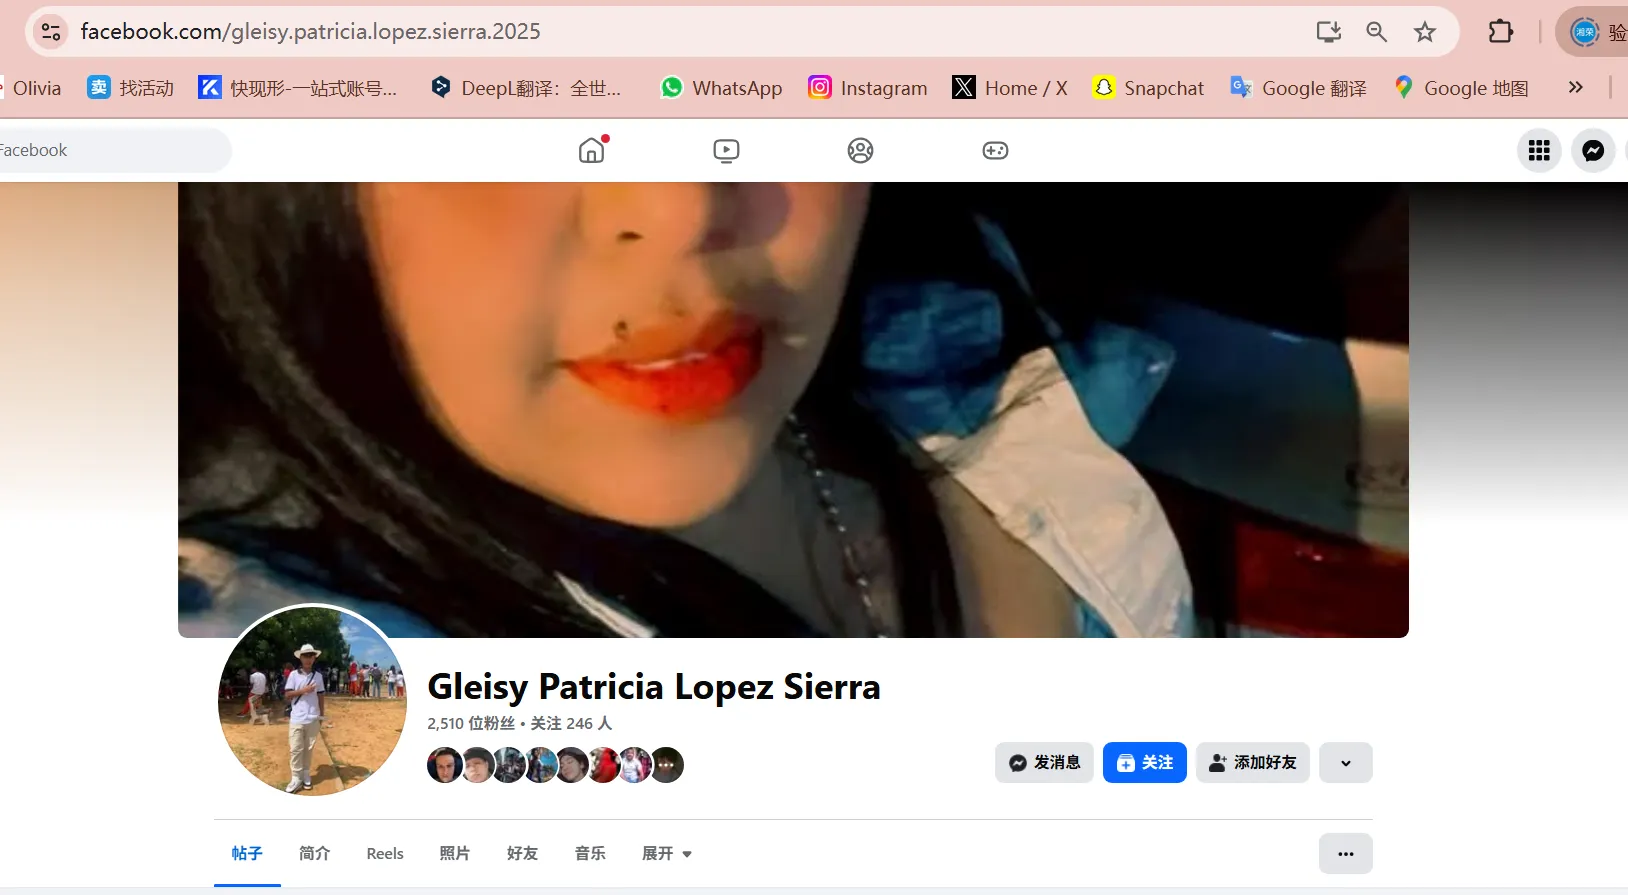
Task: View the 关注 246 人 following link
Action: (571, 723)
